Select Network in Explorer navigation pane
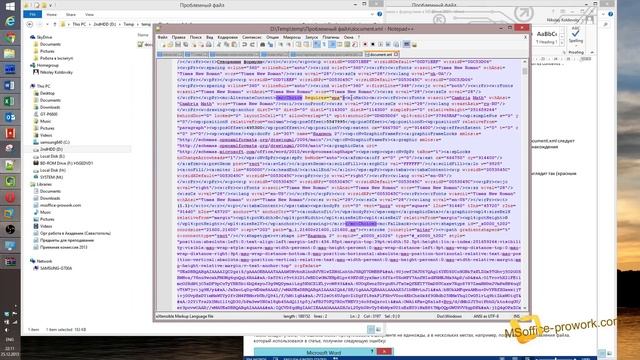640x360 pixels. (44, 261)
